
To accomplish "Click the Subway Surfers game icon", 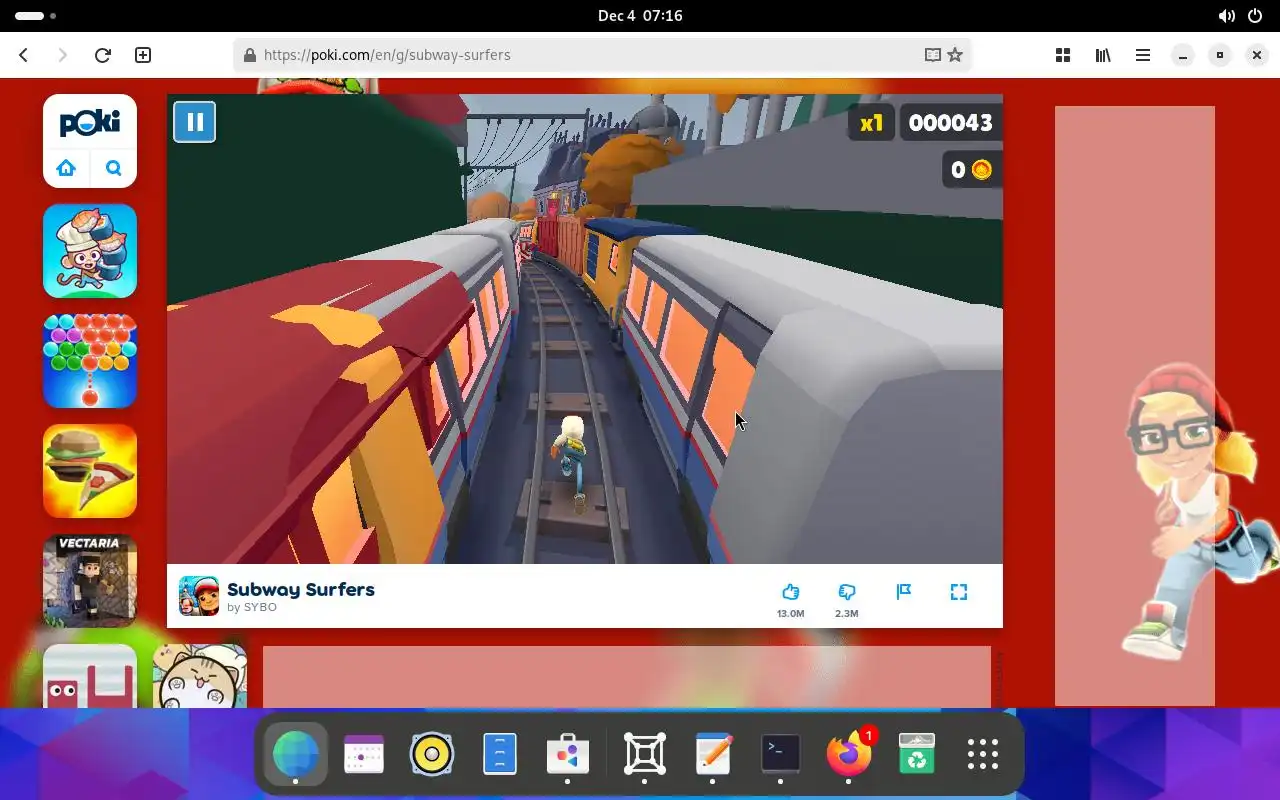I will [x=199, y=596].
